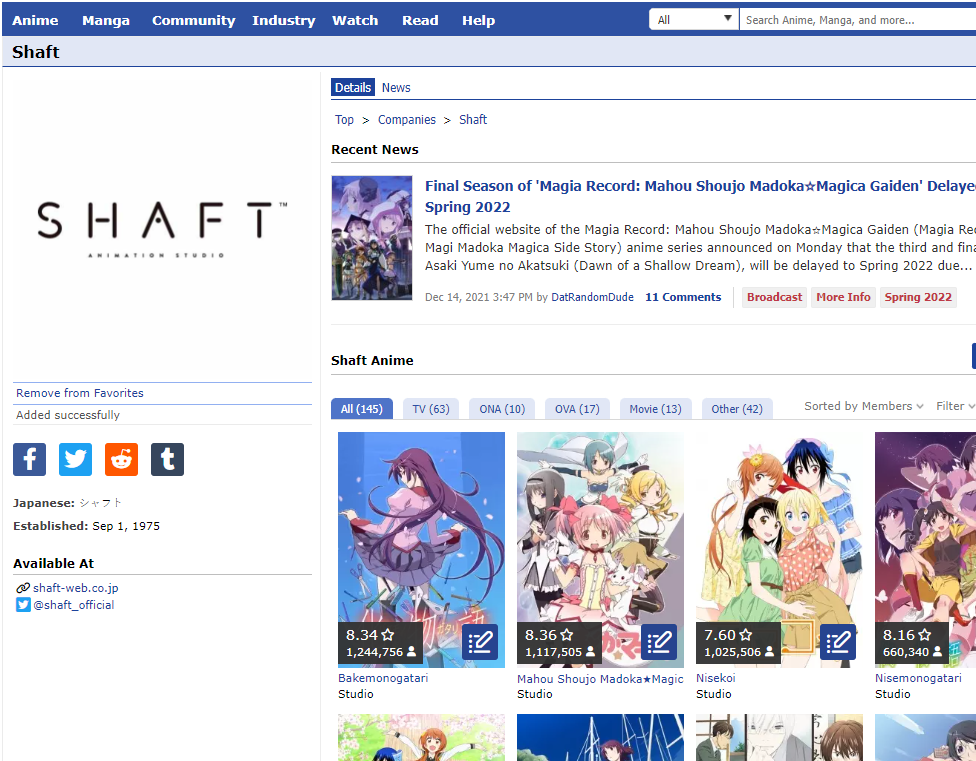The image size is (976, 761).
Task: Open Magia Record final season news headline
Action: 700,196
